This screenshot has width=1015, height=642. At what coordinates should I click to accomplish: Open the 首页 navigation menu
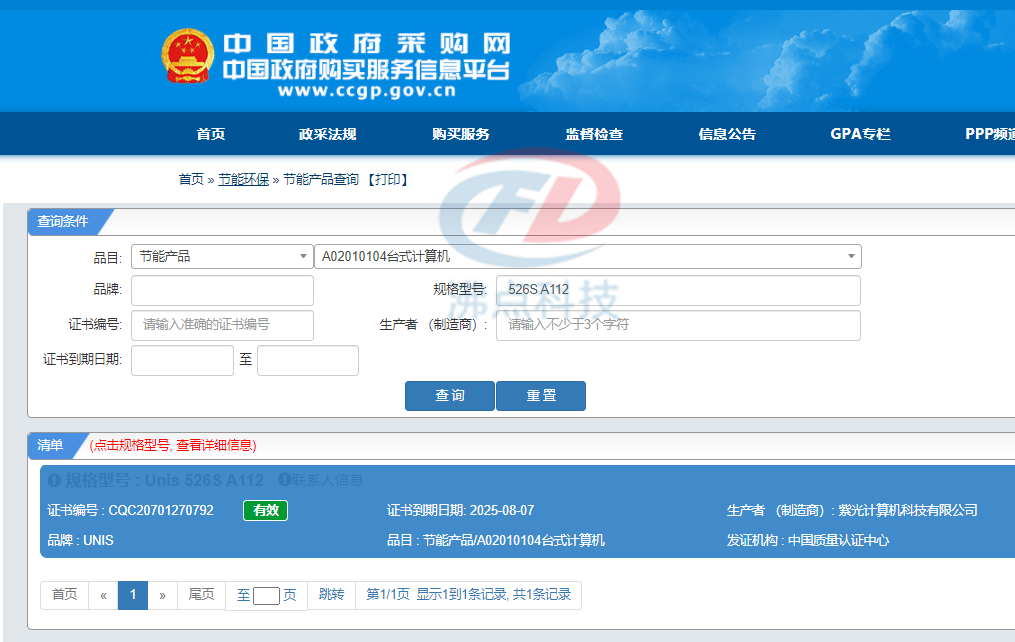(211, 134)
